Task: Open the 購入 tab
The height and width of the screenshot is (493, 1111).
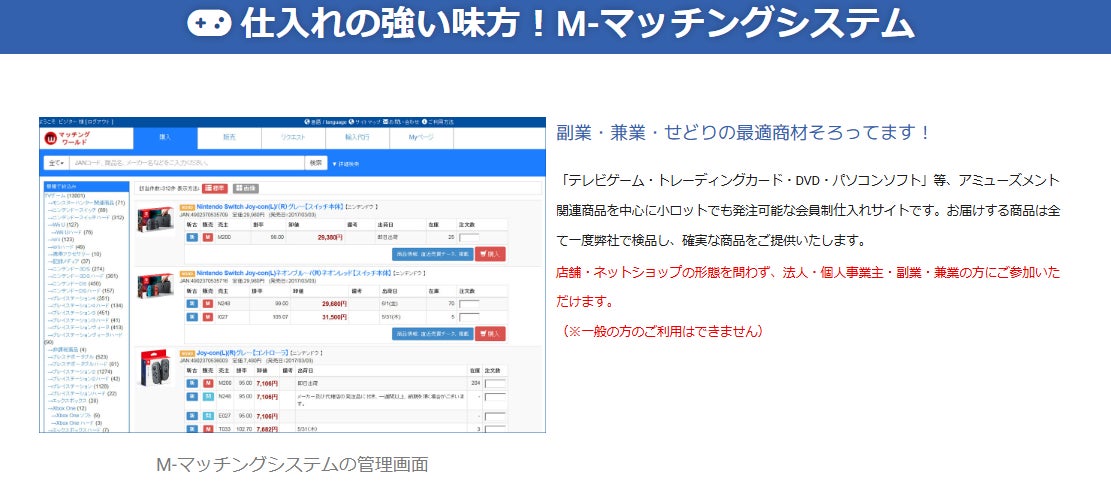Action: point(165,138)
